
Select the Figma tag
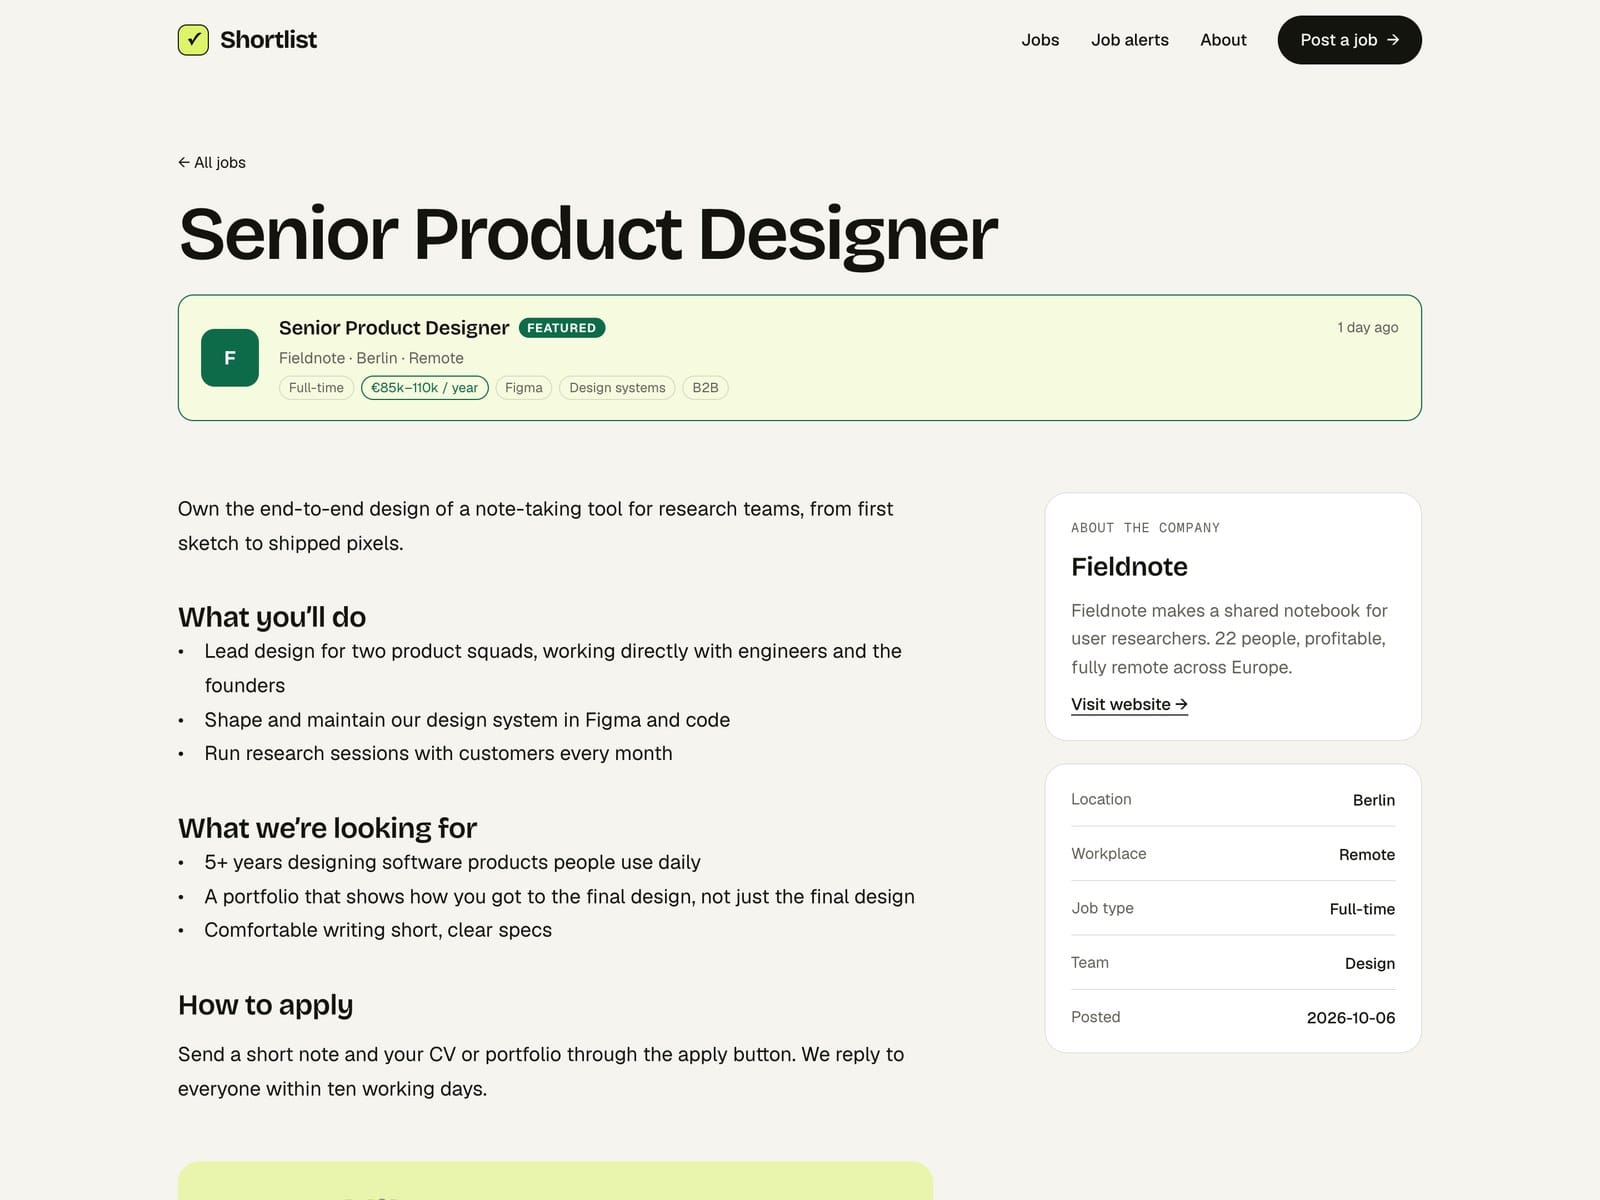click(x=524, y=388)
